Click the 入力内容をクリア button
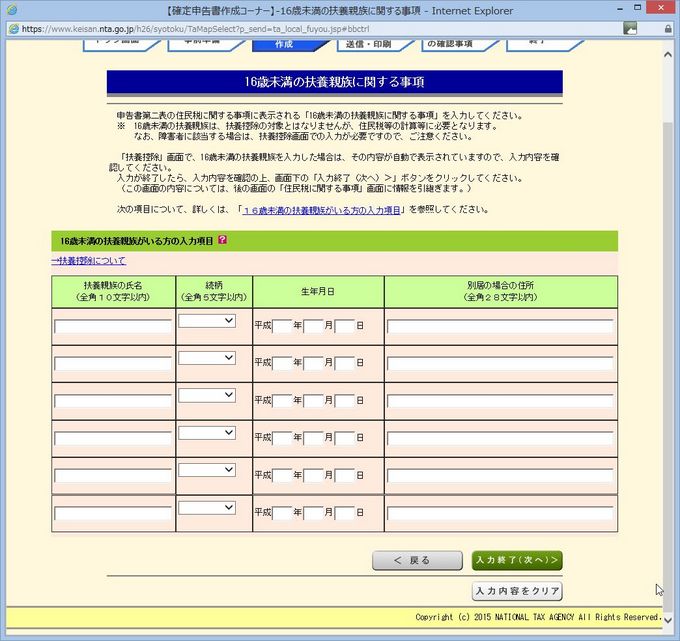Image resolution: width=680 pixels, height=641 pixels. click(x=517, y=591)
